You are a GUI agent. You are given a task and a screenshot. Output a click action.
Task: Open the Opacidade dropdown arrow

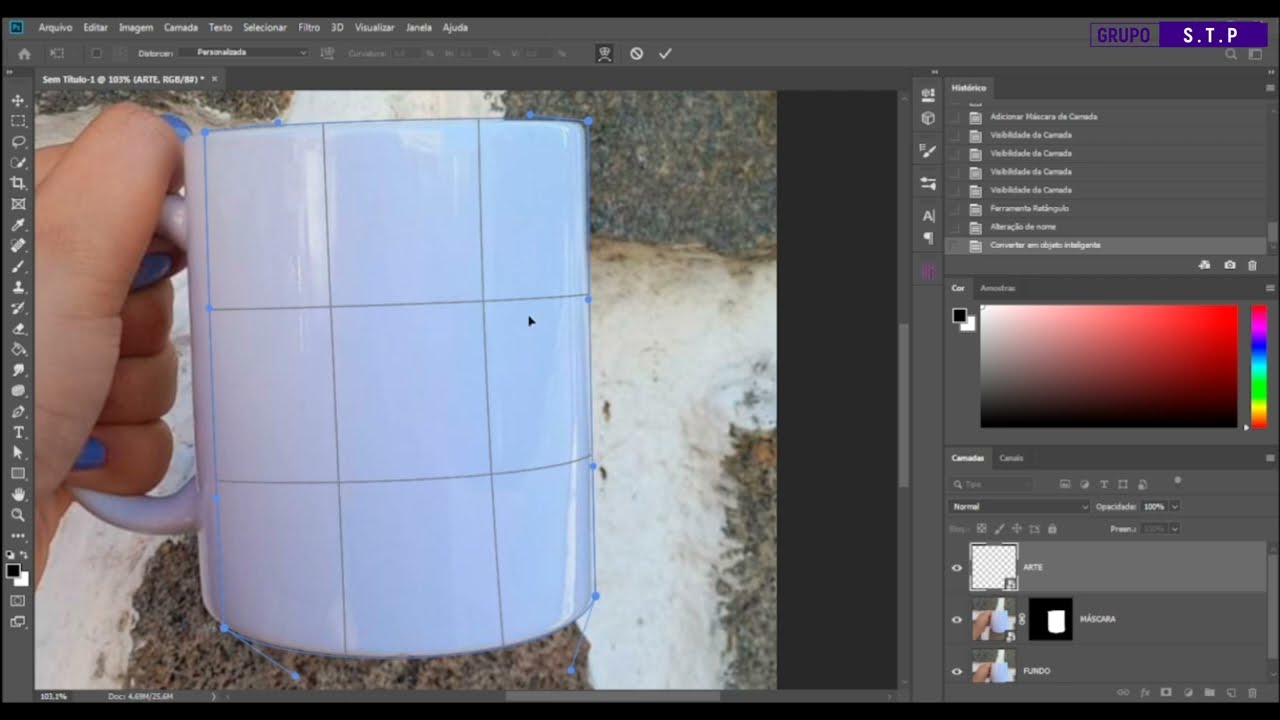click(x=1174, y=506)
